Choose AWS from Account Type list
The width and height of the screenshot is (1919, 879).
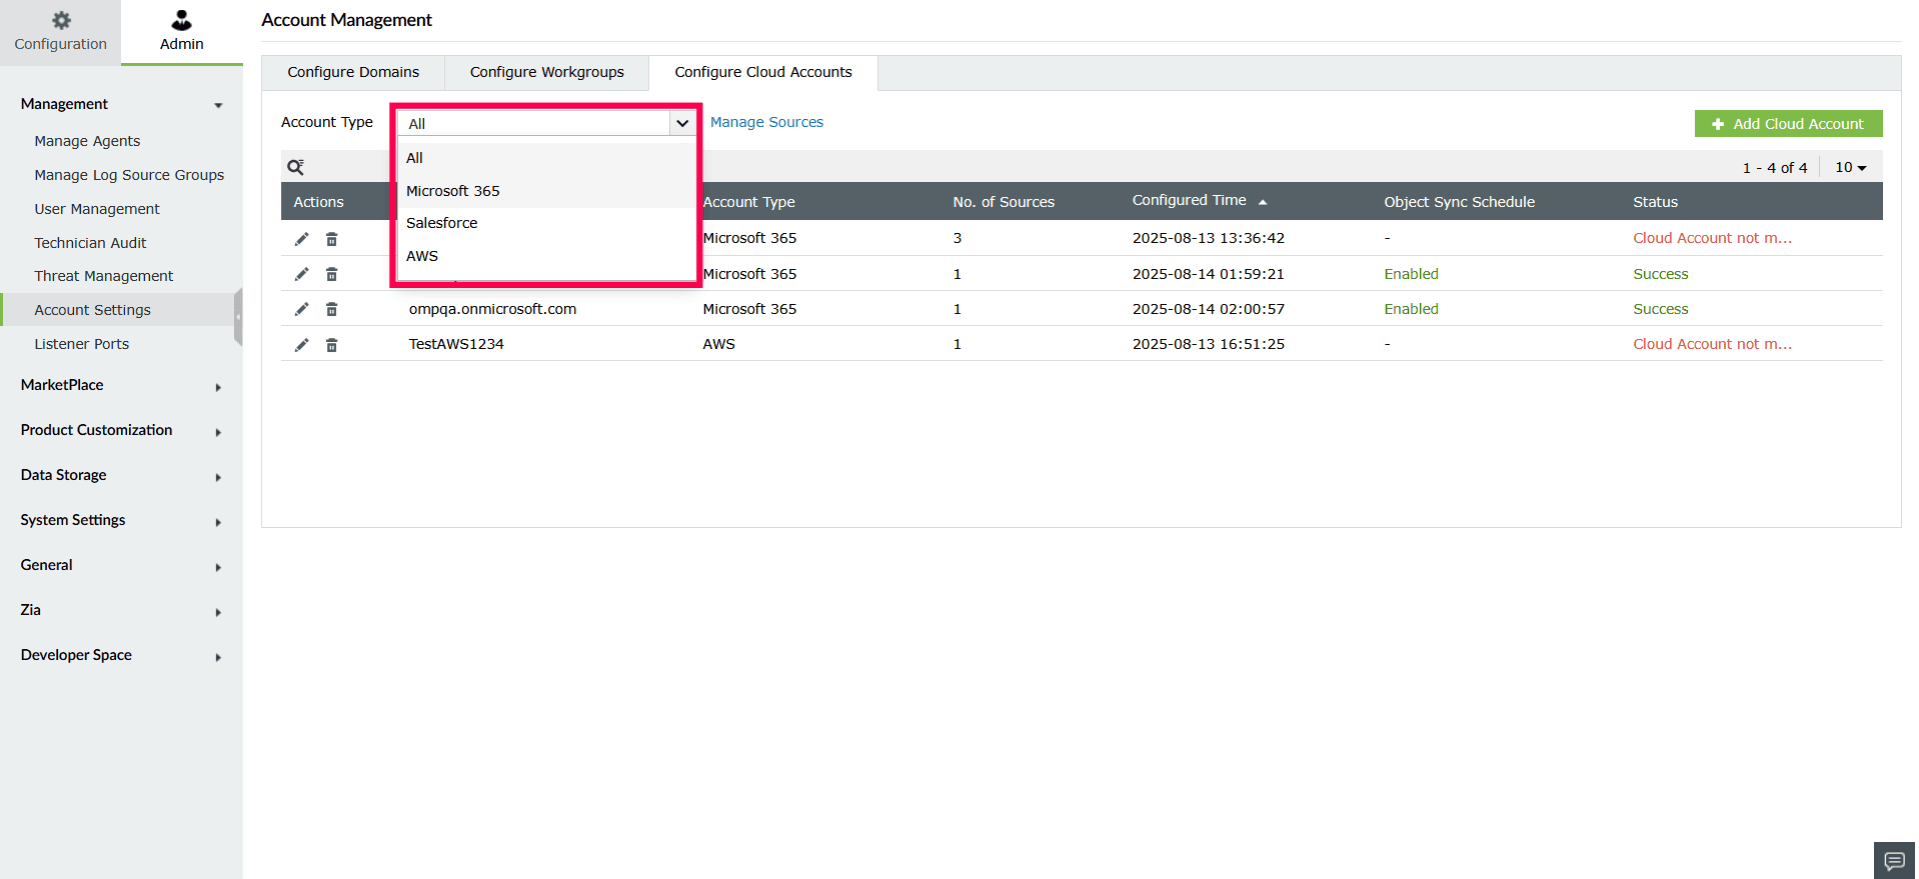pos(546,256)
